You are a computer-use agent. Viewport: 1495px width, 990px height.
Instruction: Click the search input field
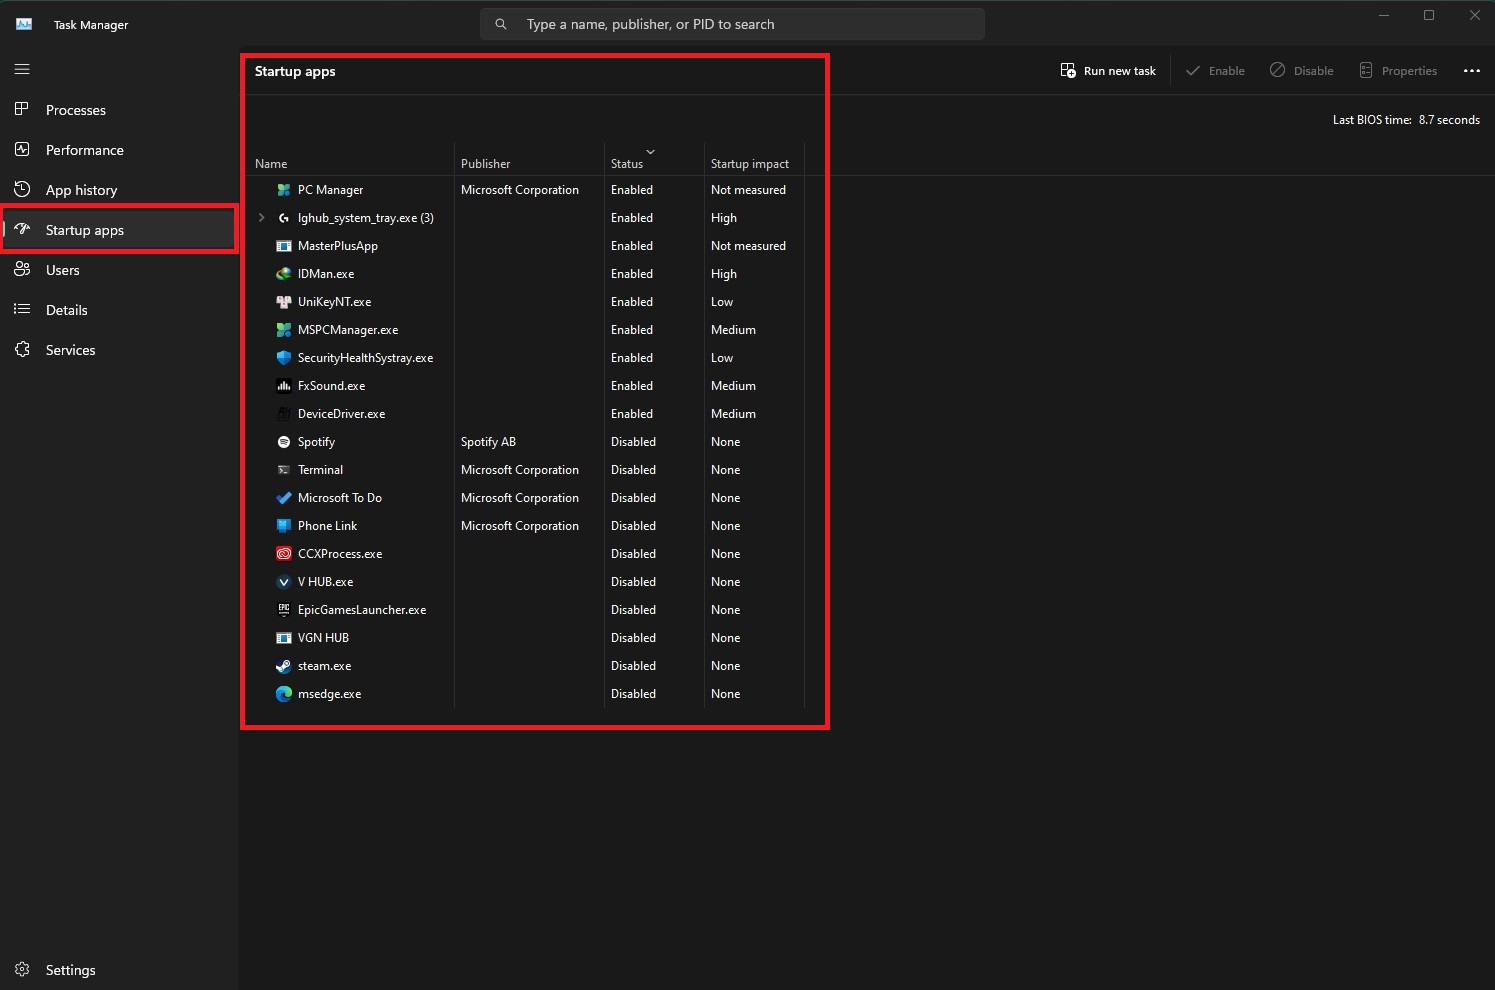click(732, 24)
